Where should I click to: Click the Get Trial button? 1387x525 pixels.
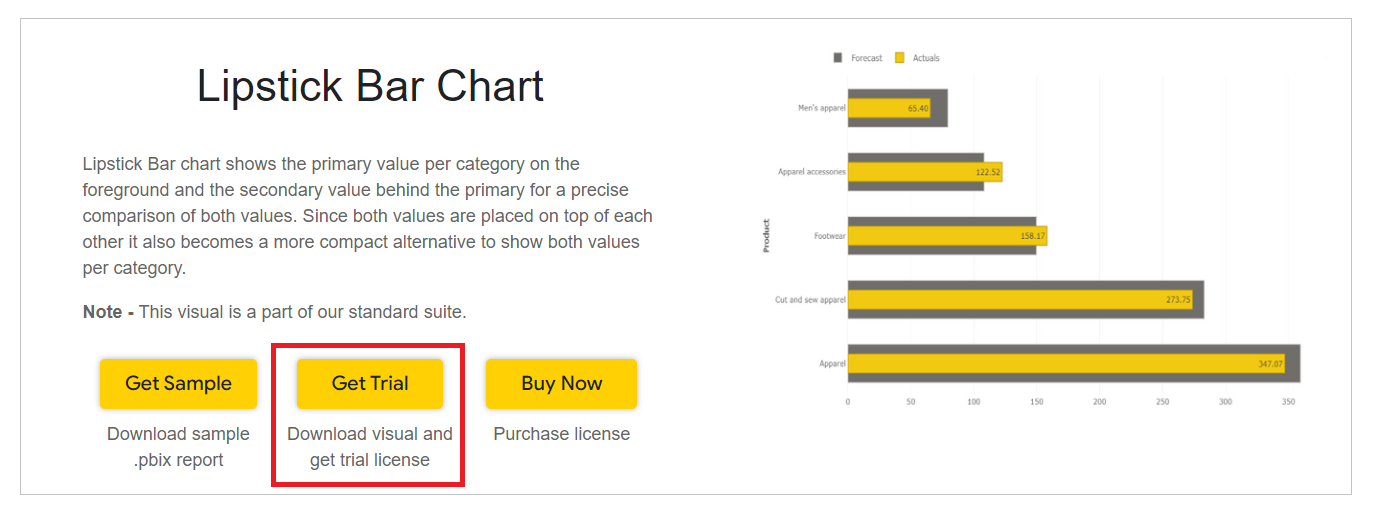(x=370, y=384)
